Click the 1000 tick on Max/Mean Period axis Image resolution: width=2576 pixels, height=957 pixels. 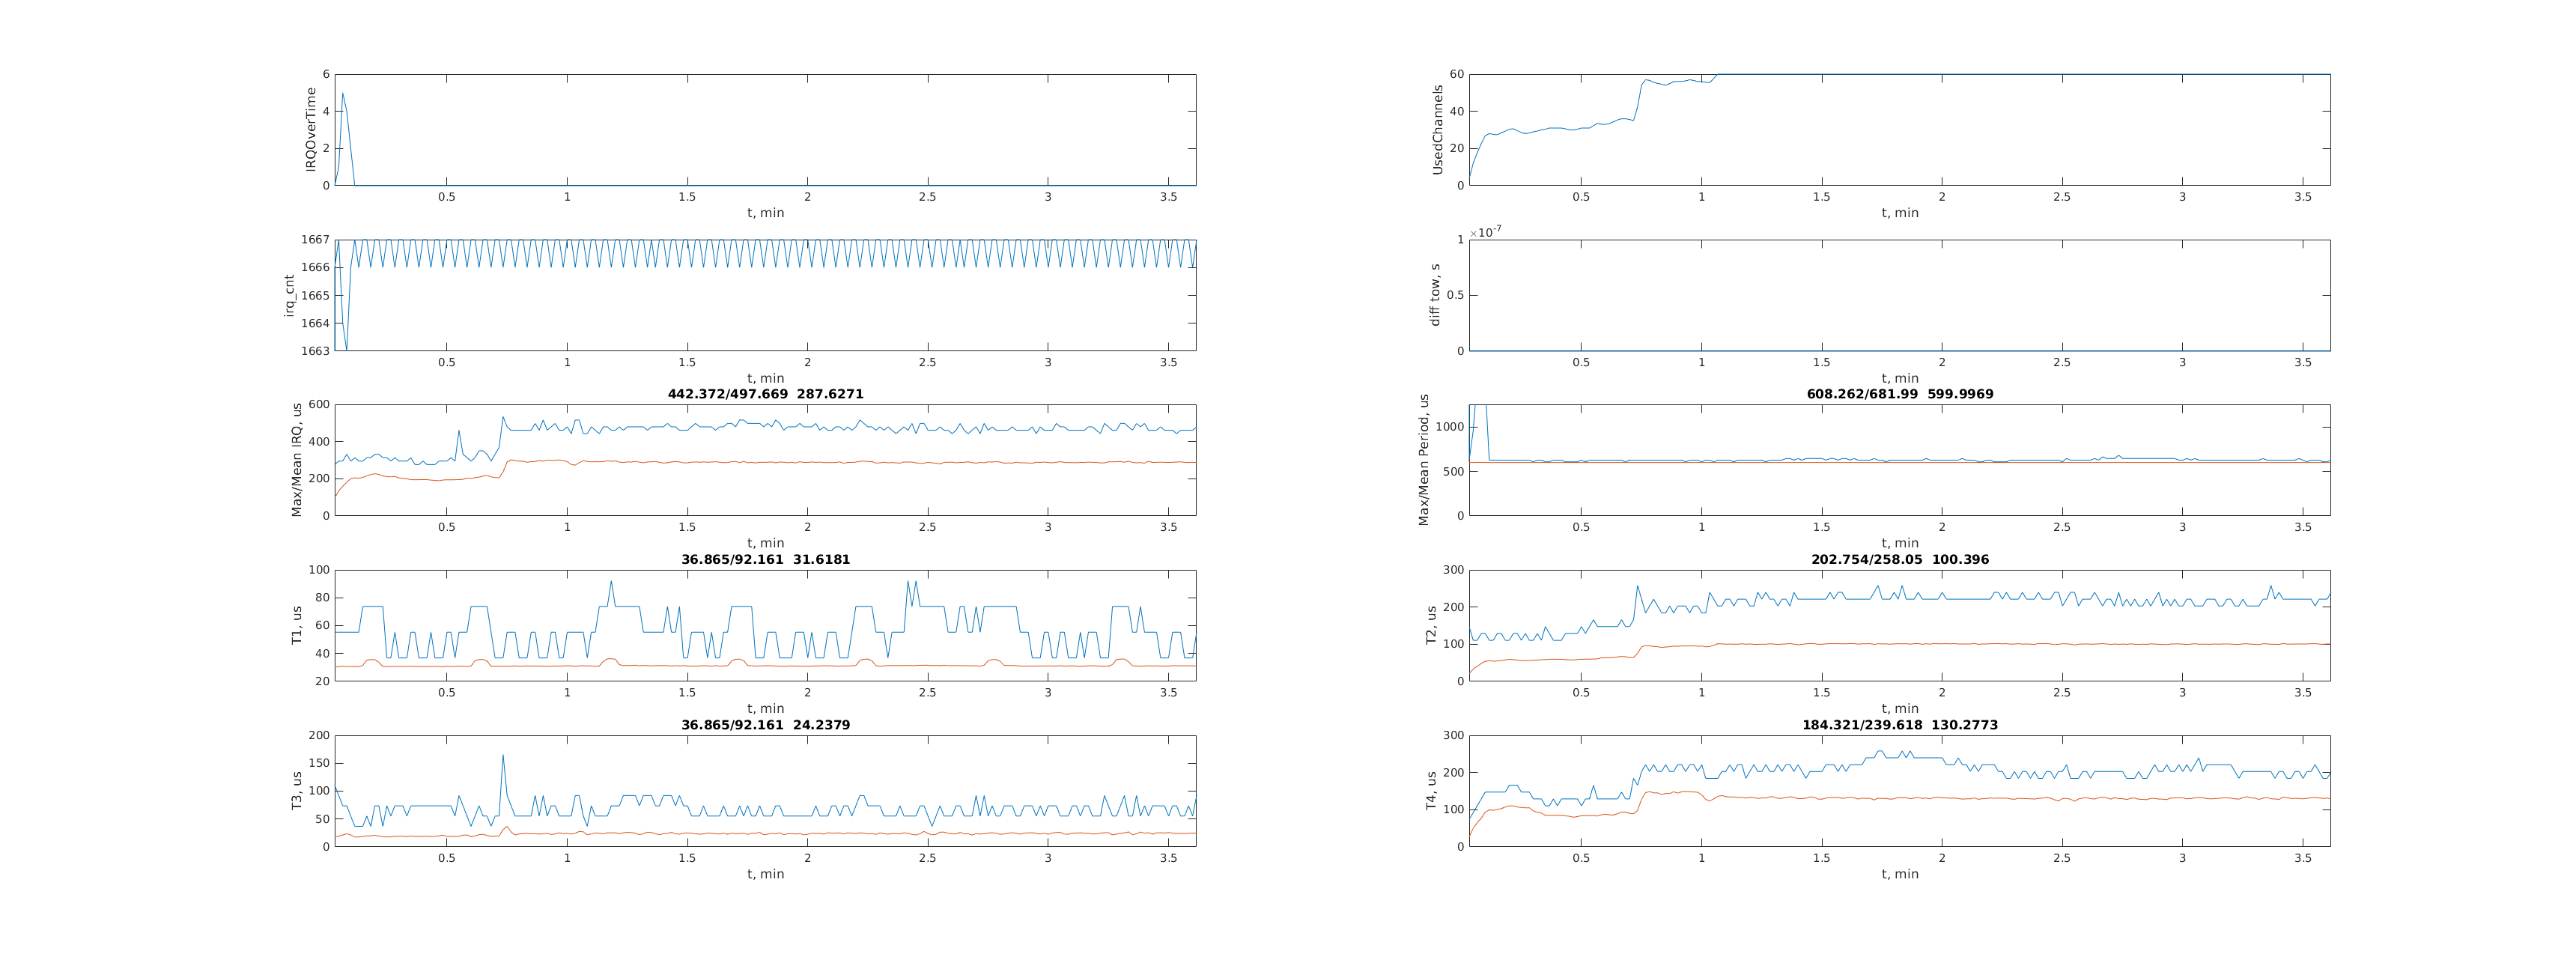tap(1450, 427)
